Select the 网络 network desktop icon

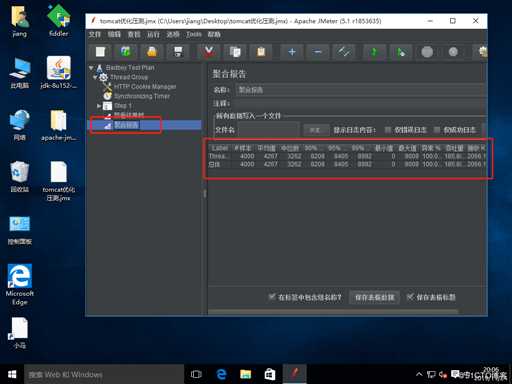point(20,125)
